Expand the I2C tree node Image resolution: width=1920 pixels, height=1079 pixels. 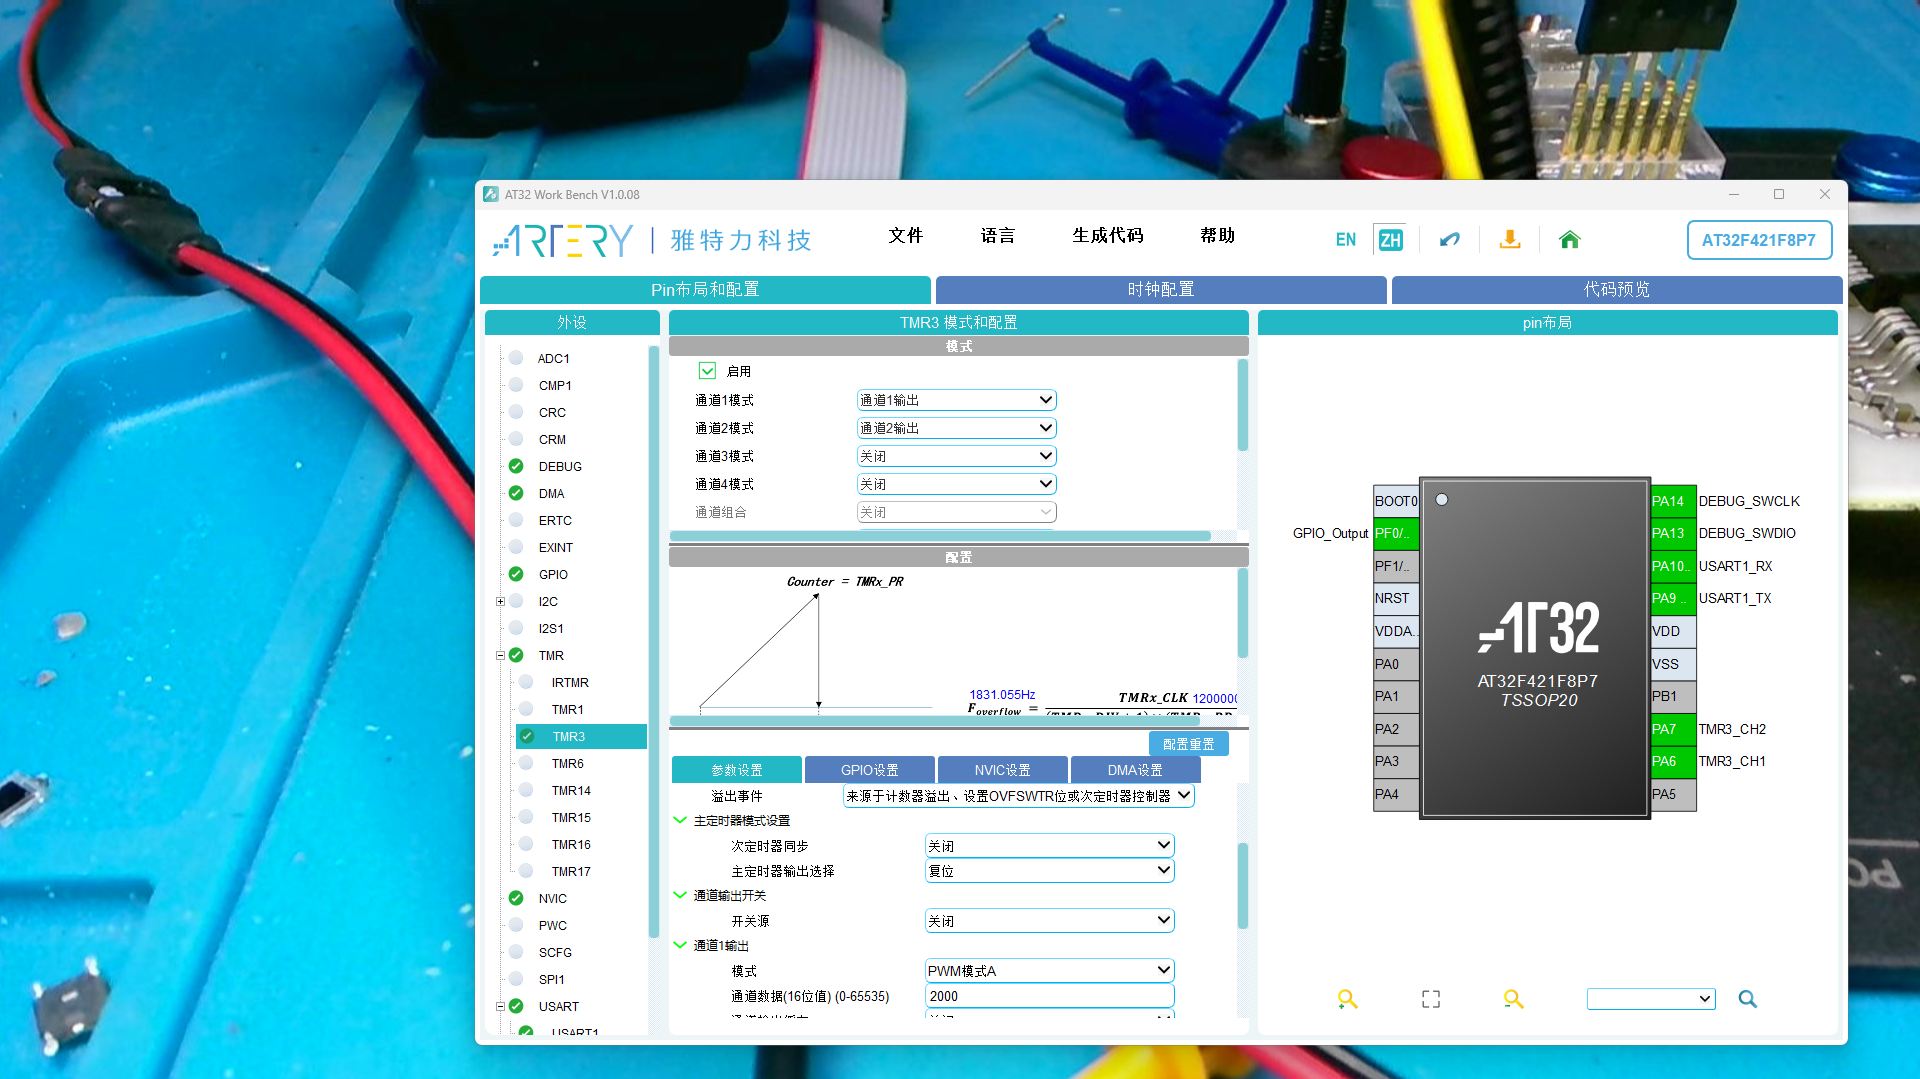(500, 601)
